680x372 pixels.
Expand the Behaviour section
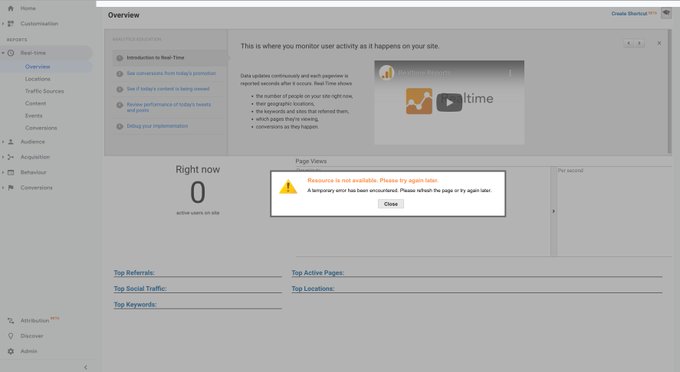pos(3,172)
